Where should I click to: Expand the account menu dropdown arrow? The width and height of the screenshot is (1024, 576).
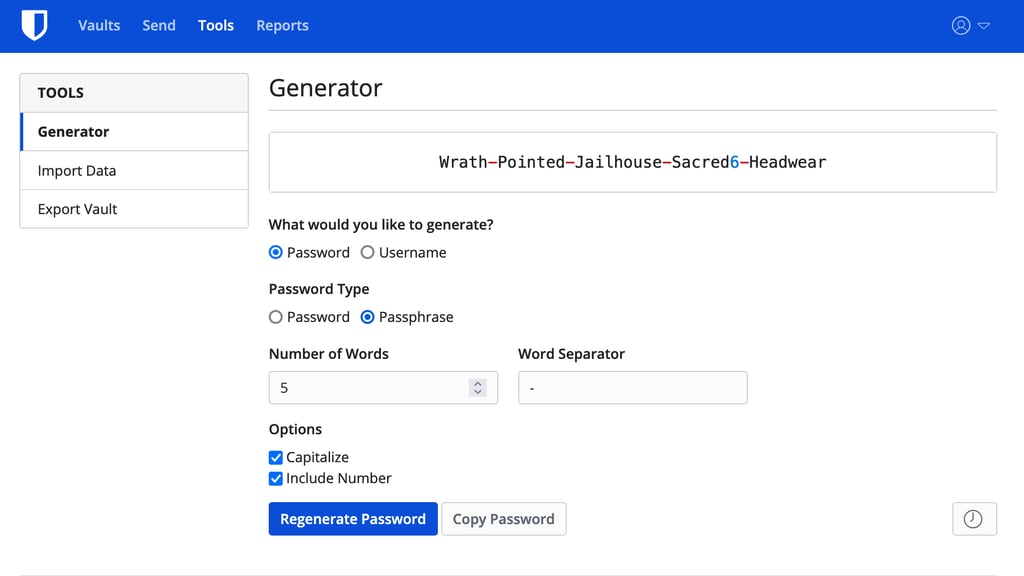click(x=984, y=26)
